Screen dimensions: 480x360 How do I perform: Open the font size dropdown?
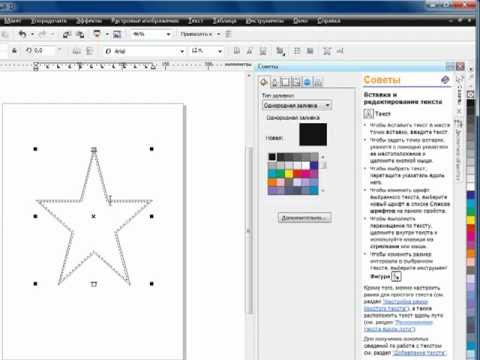point(220,51)
